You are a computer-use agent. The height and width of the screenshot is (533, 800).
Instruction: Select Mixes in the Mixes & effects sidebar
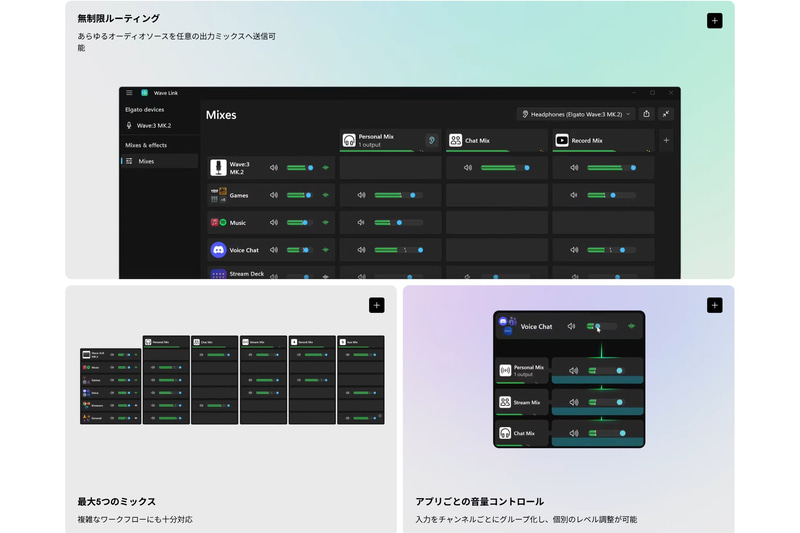tap(160, 161)
